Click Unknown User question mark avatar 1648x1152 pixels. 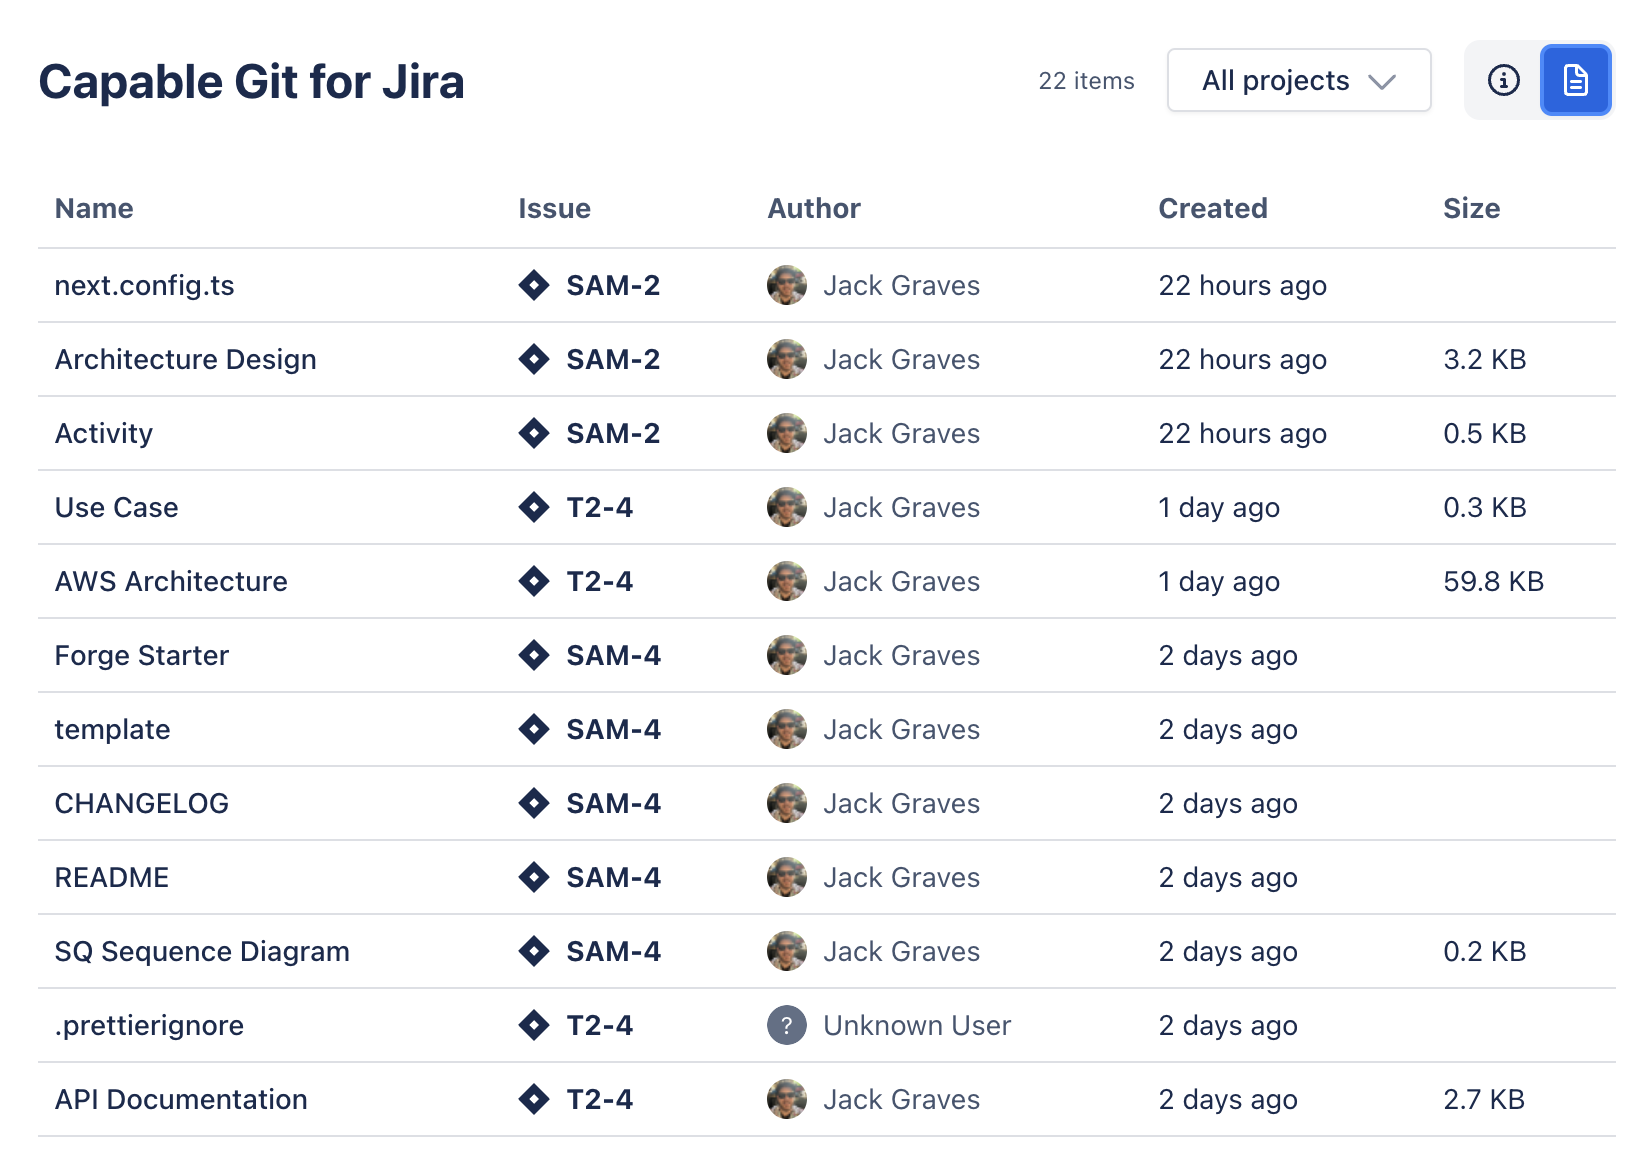pos(787,1025)
